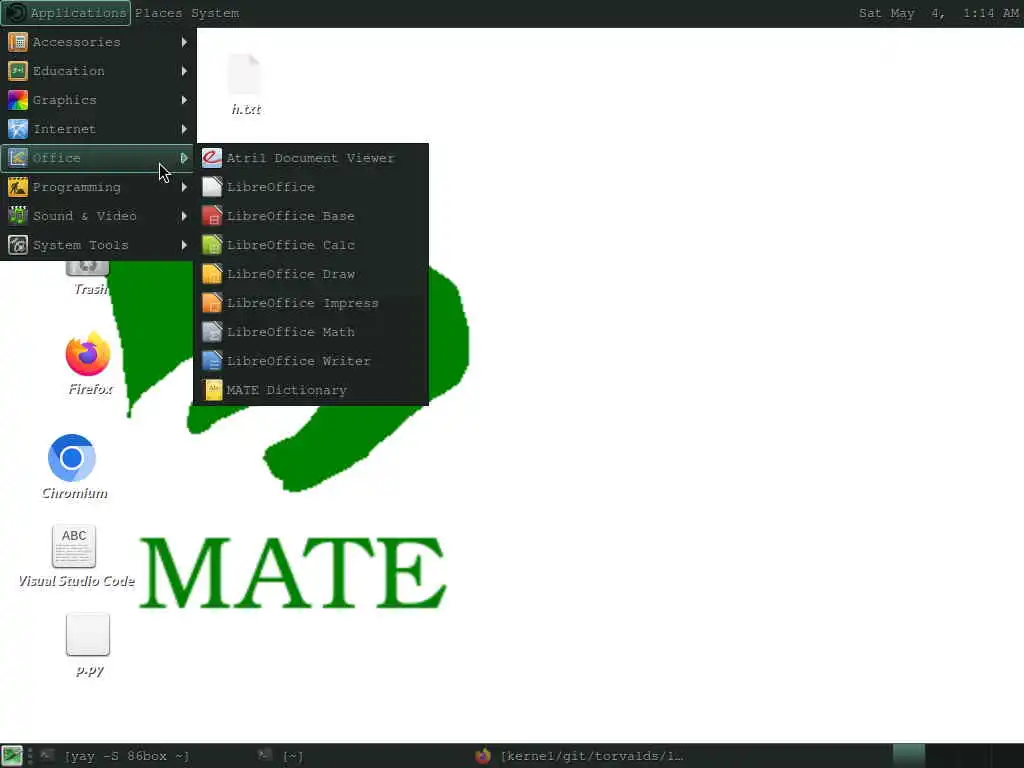Select the Trash icon on desktop
This screenshot has width=1024, height=768.
(88, 268)
